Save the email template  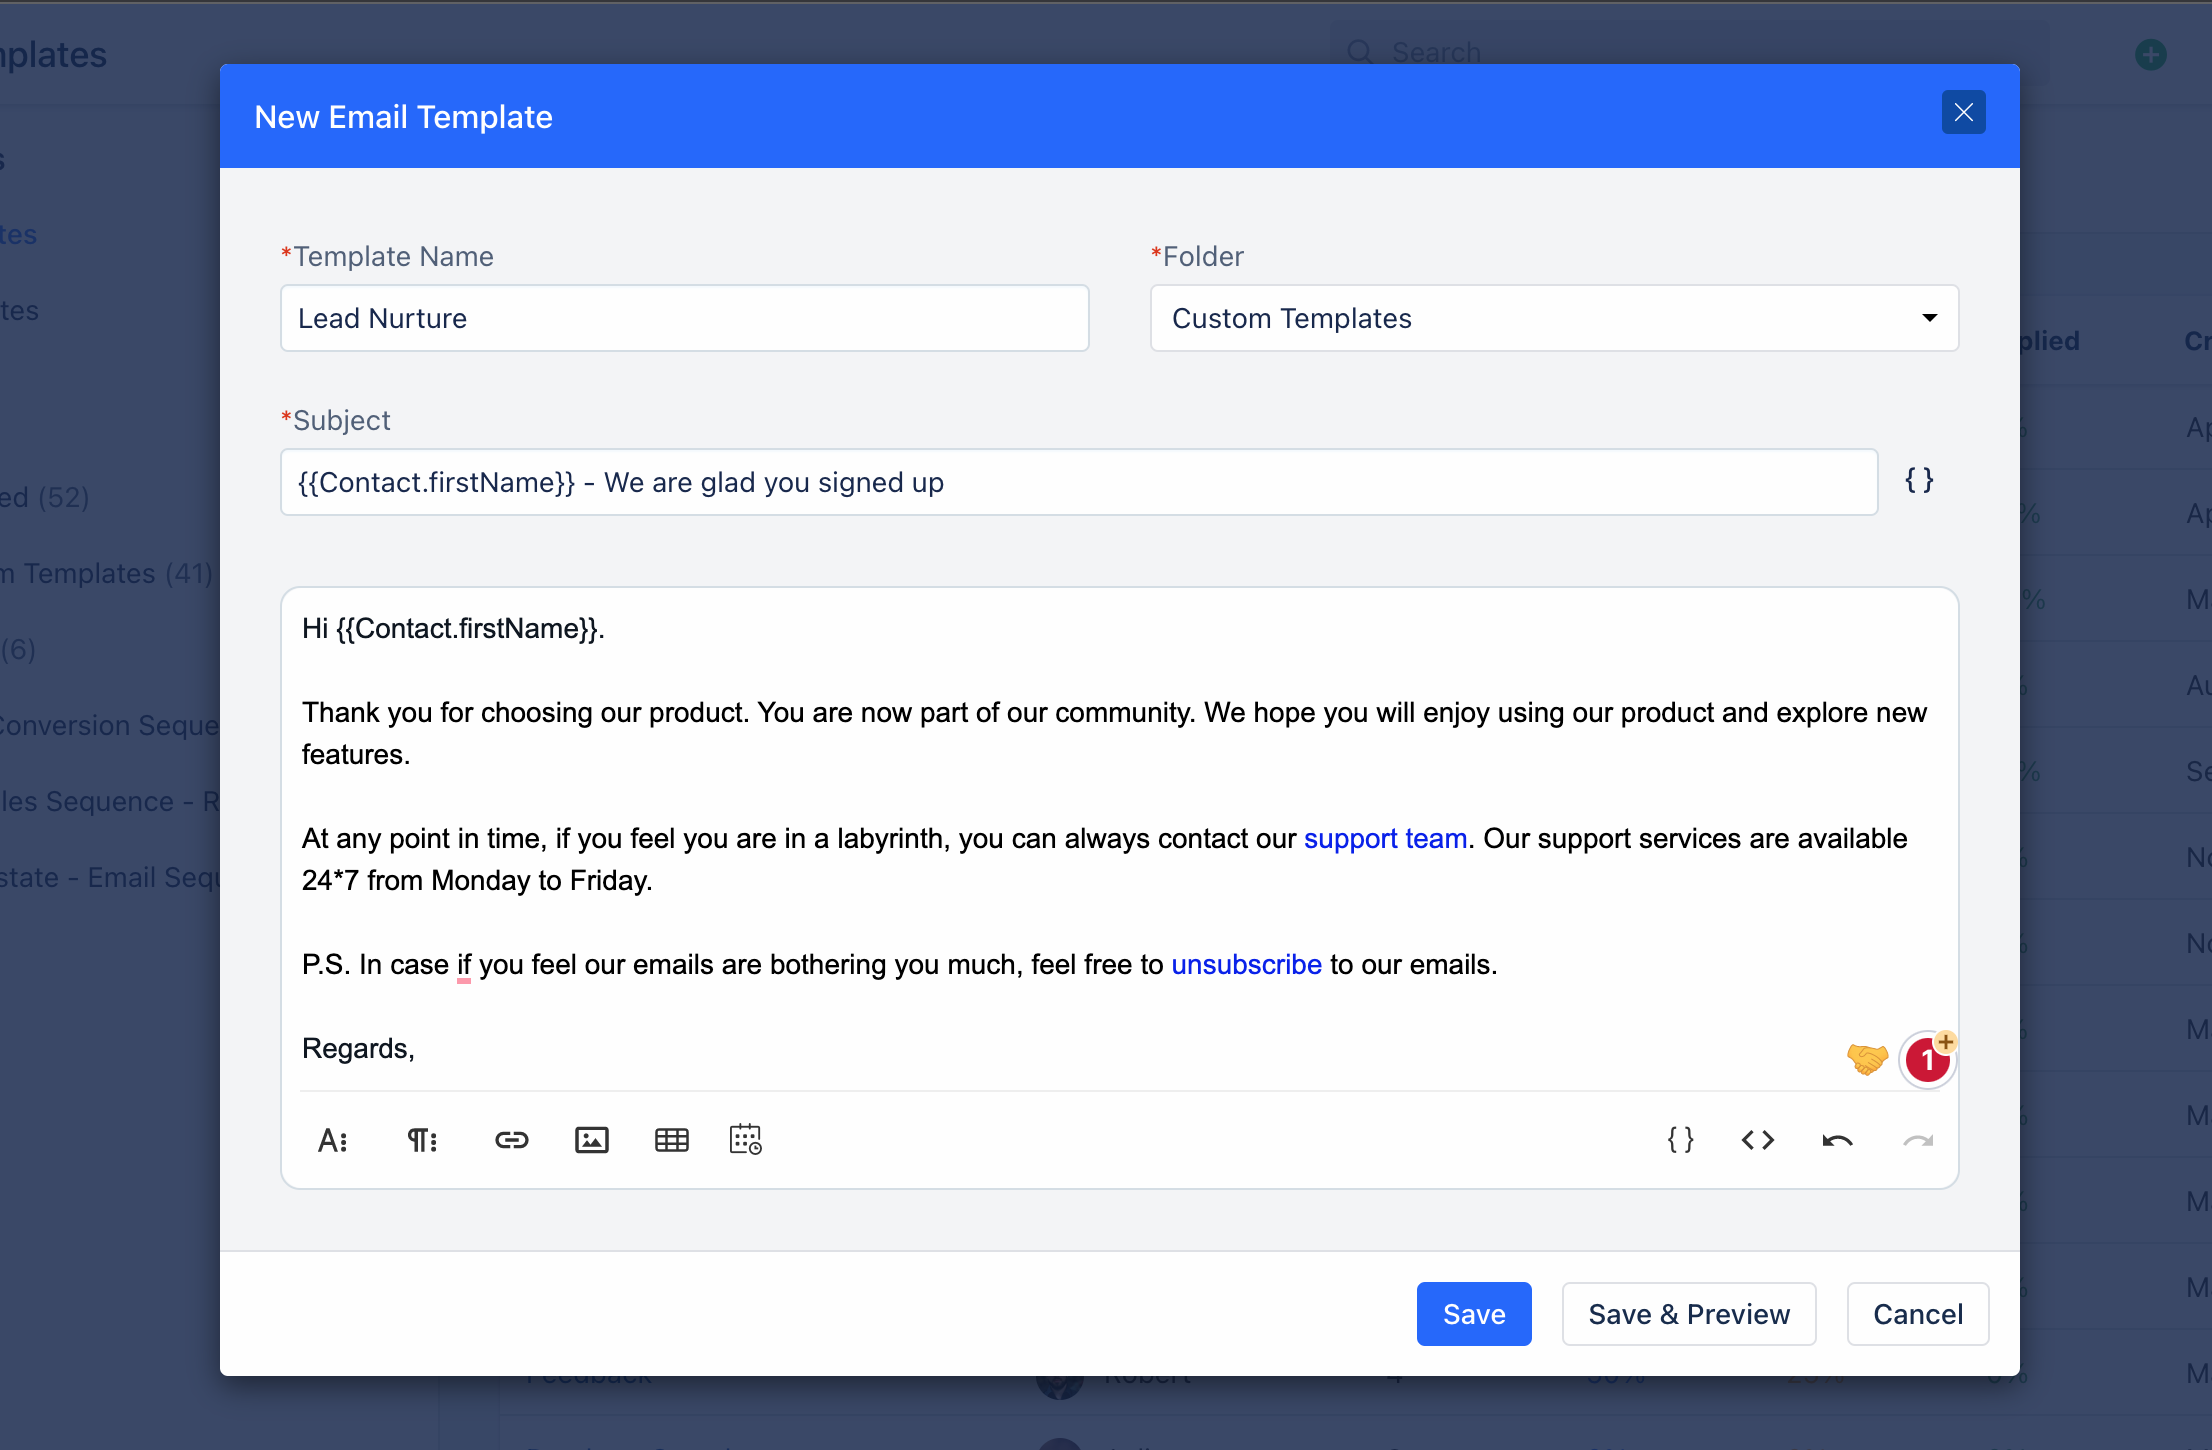coord(1474,1314)
